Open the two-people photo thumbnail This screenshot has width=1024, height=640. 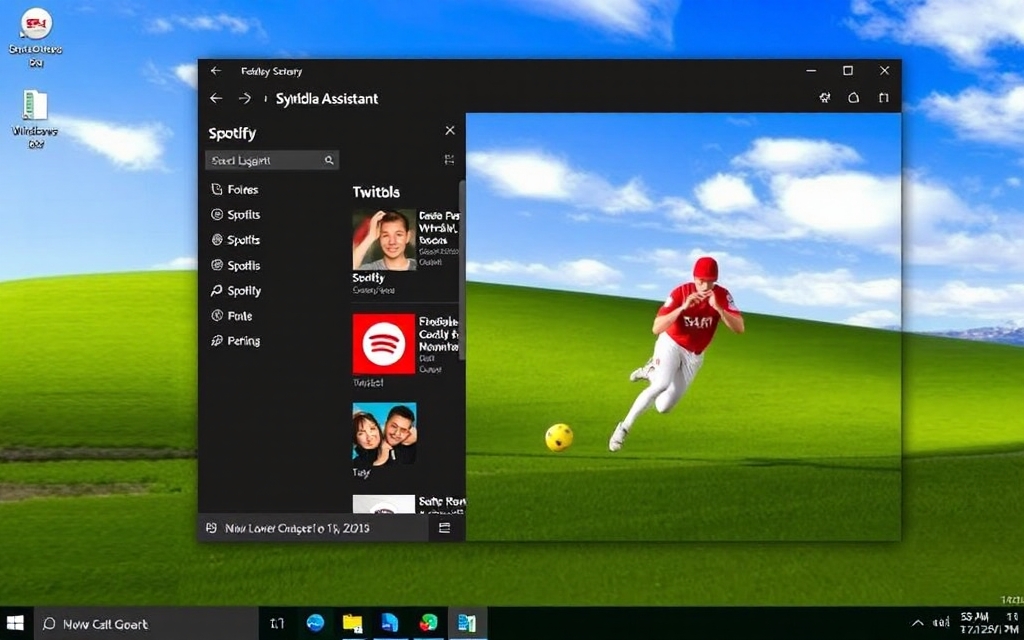384,434
